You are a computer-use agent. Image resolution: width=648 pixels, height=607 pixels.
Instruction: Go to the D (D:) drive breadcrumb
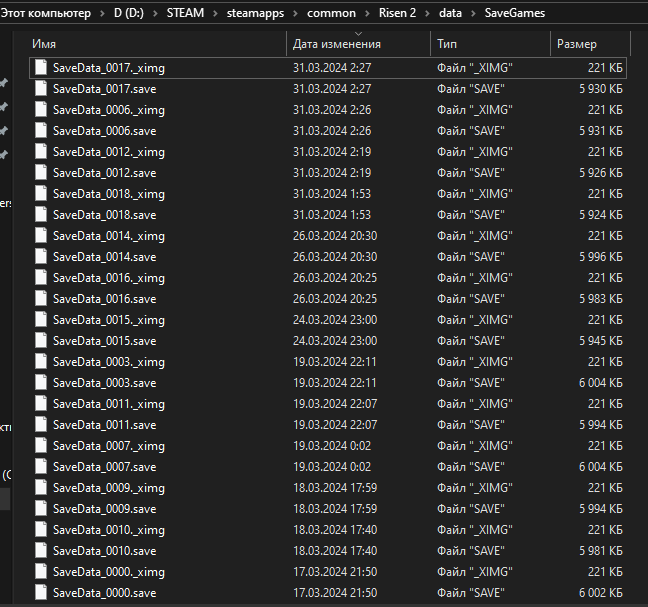coord(129,13)
